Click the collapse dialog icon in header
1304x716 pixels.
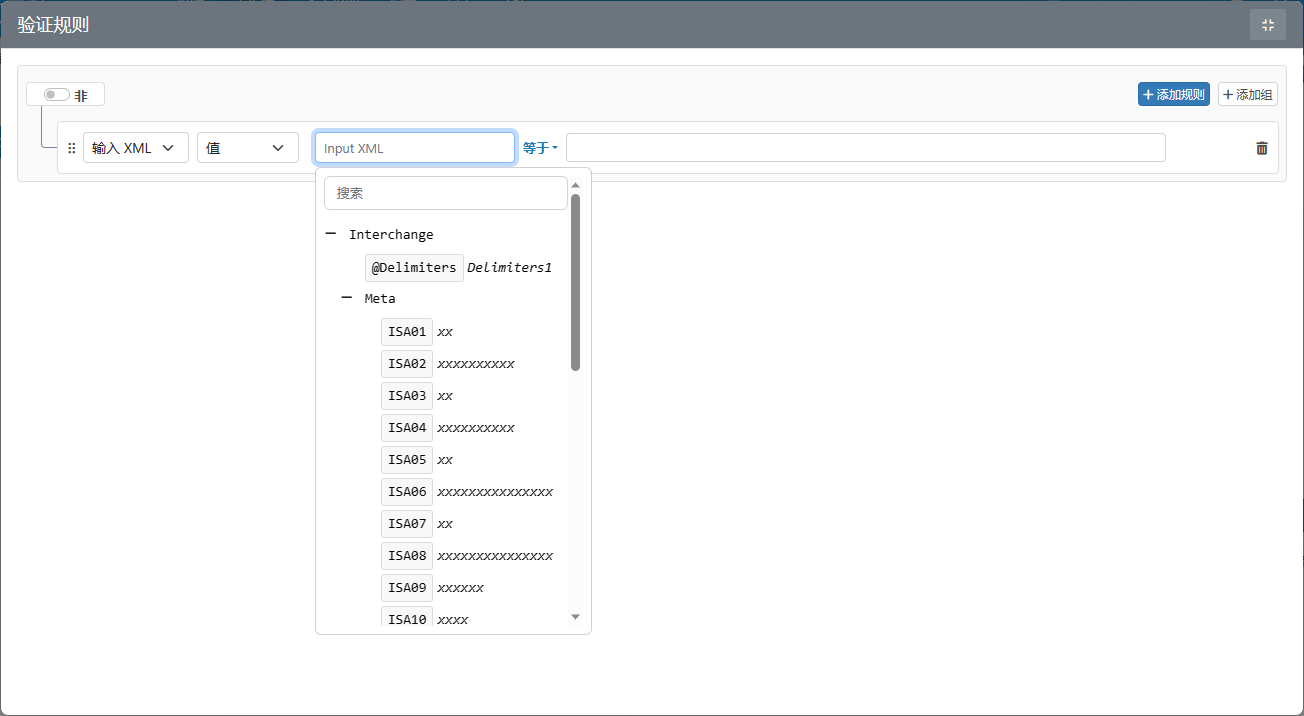pyautogui.click(x=1267, y=25)
